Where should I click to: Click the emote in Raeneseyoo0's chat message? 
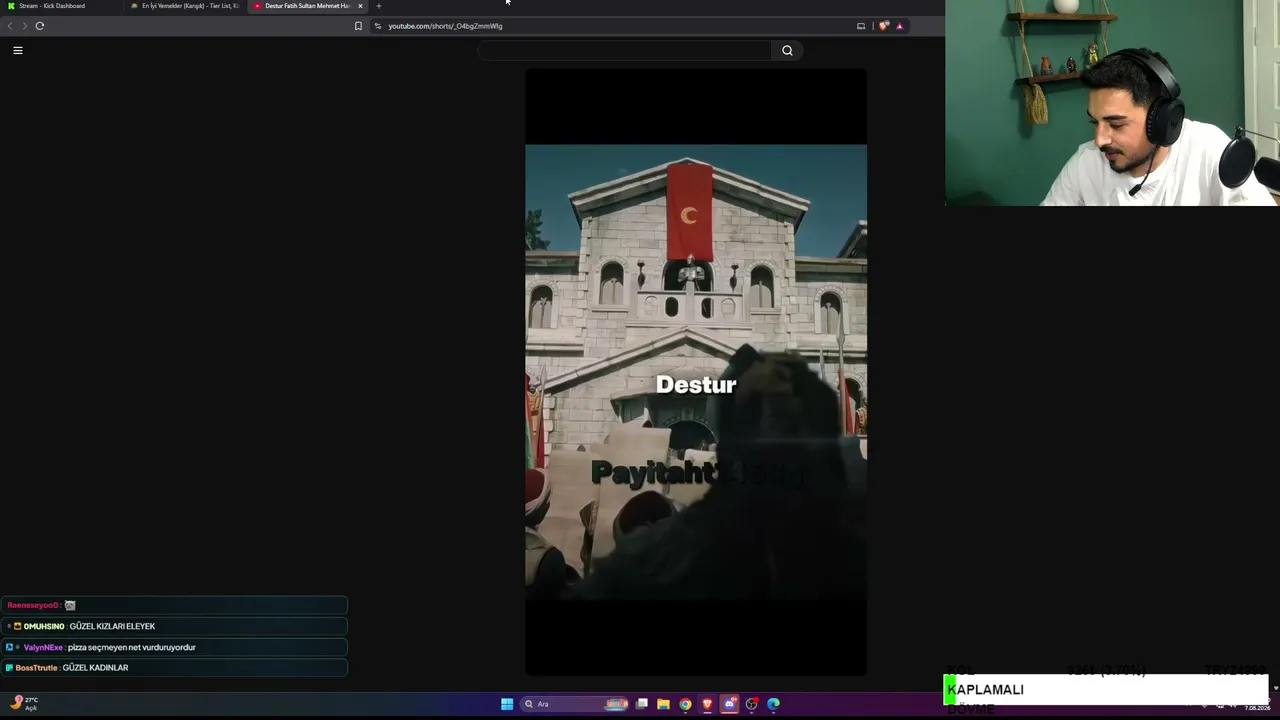(70, 605)
